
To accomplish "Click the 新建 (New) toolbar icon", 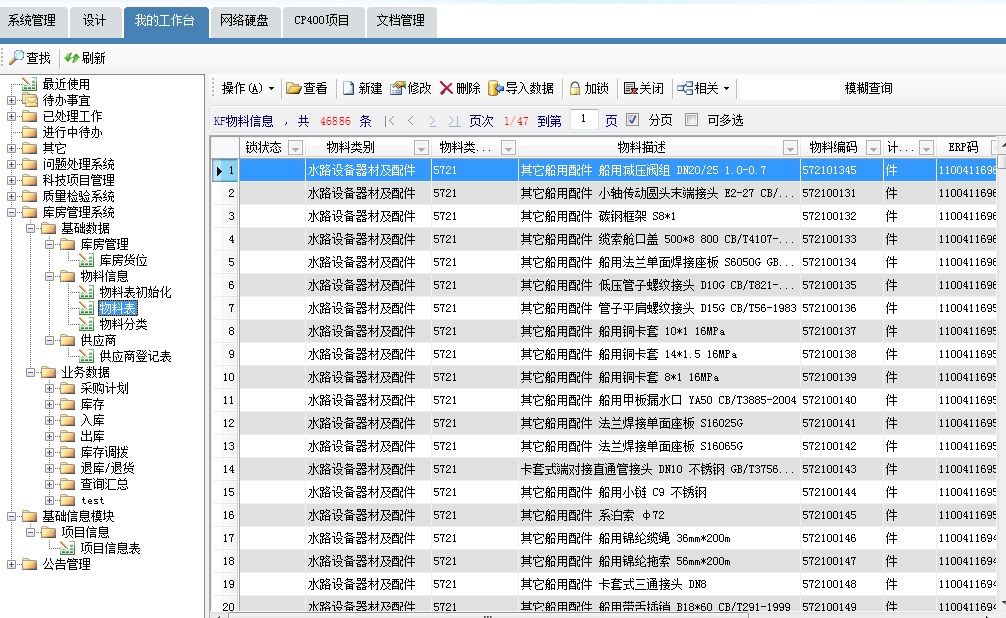I will pyautogui.click(x=349, y=88).
